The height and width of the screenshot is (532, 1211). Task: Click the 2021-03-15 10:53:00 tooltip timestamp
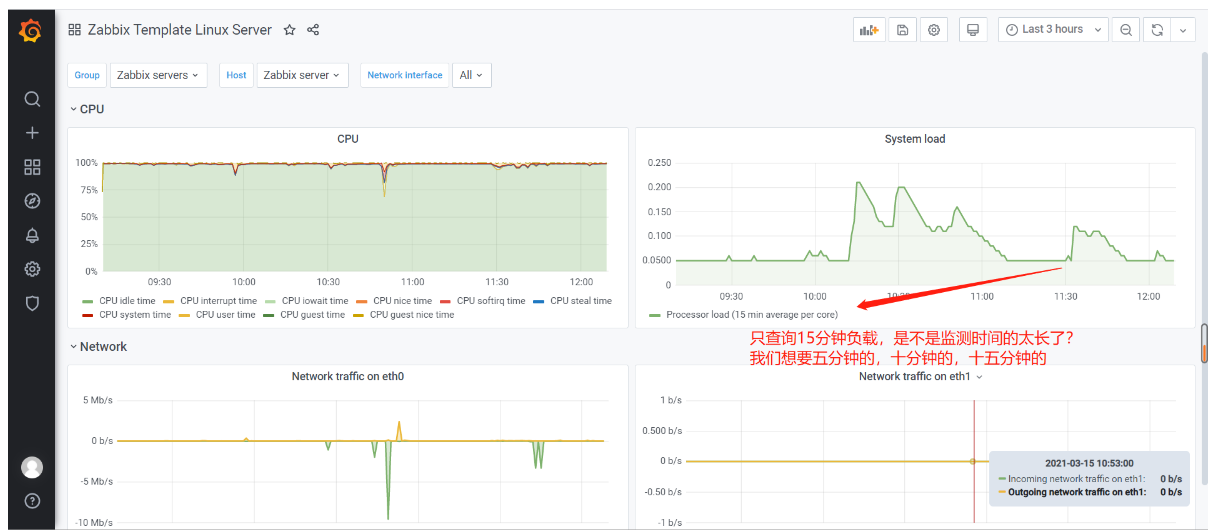coord(1090,463)
